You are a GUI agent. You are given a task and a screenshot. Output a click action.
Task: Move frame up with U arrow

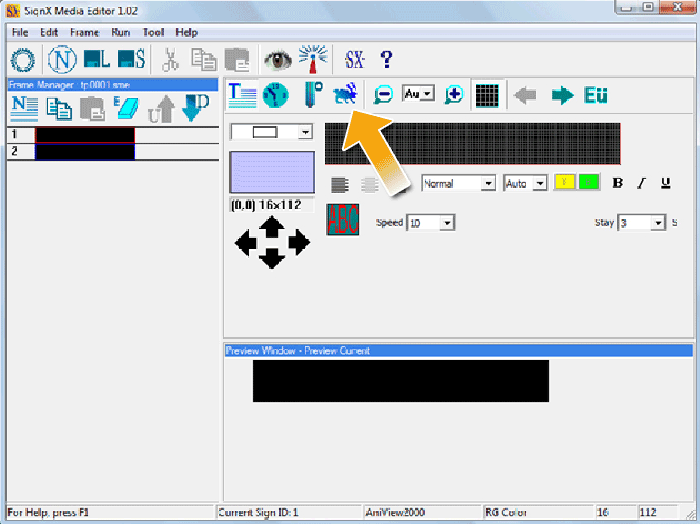[161, 108]
